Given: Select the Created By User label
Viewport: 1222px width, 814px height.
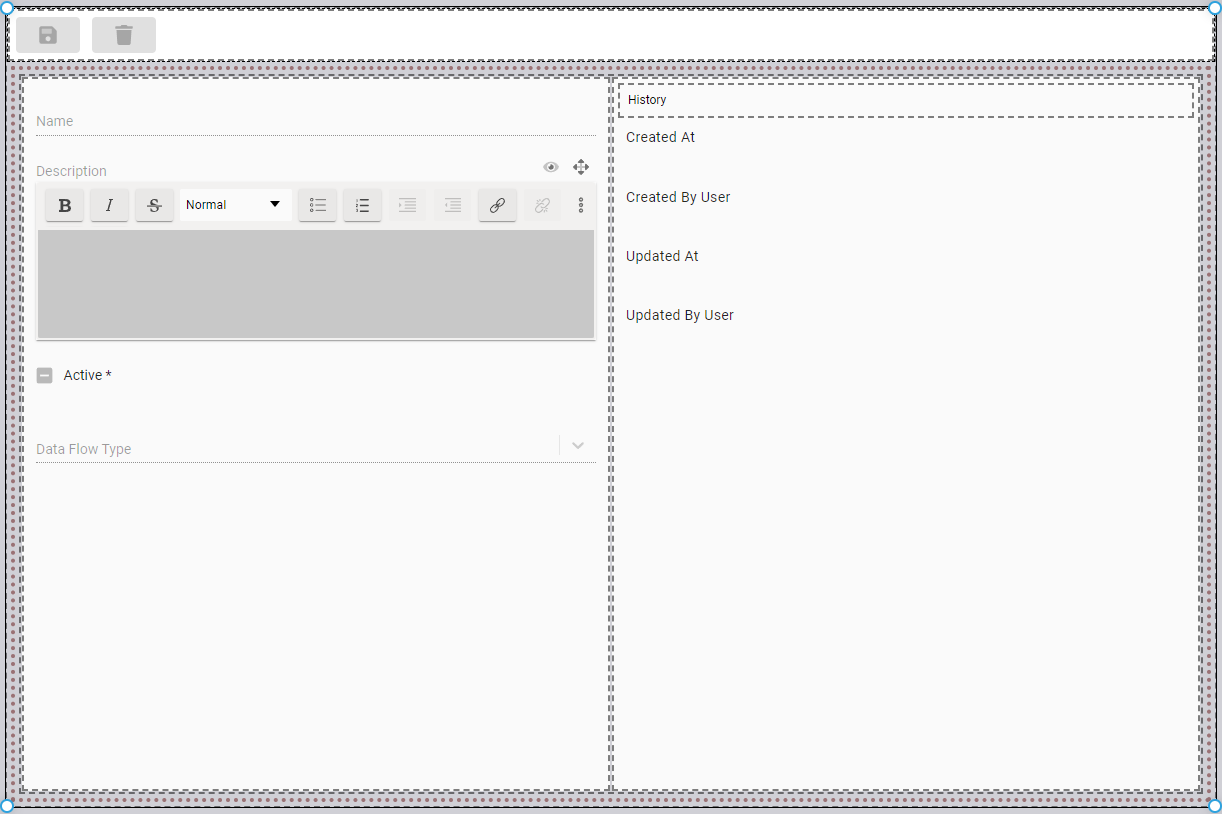Looking at the screenshot, I should pyautogui.click(x=678, y=197).
